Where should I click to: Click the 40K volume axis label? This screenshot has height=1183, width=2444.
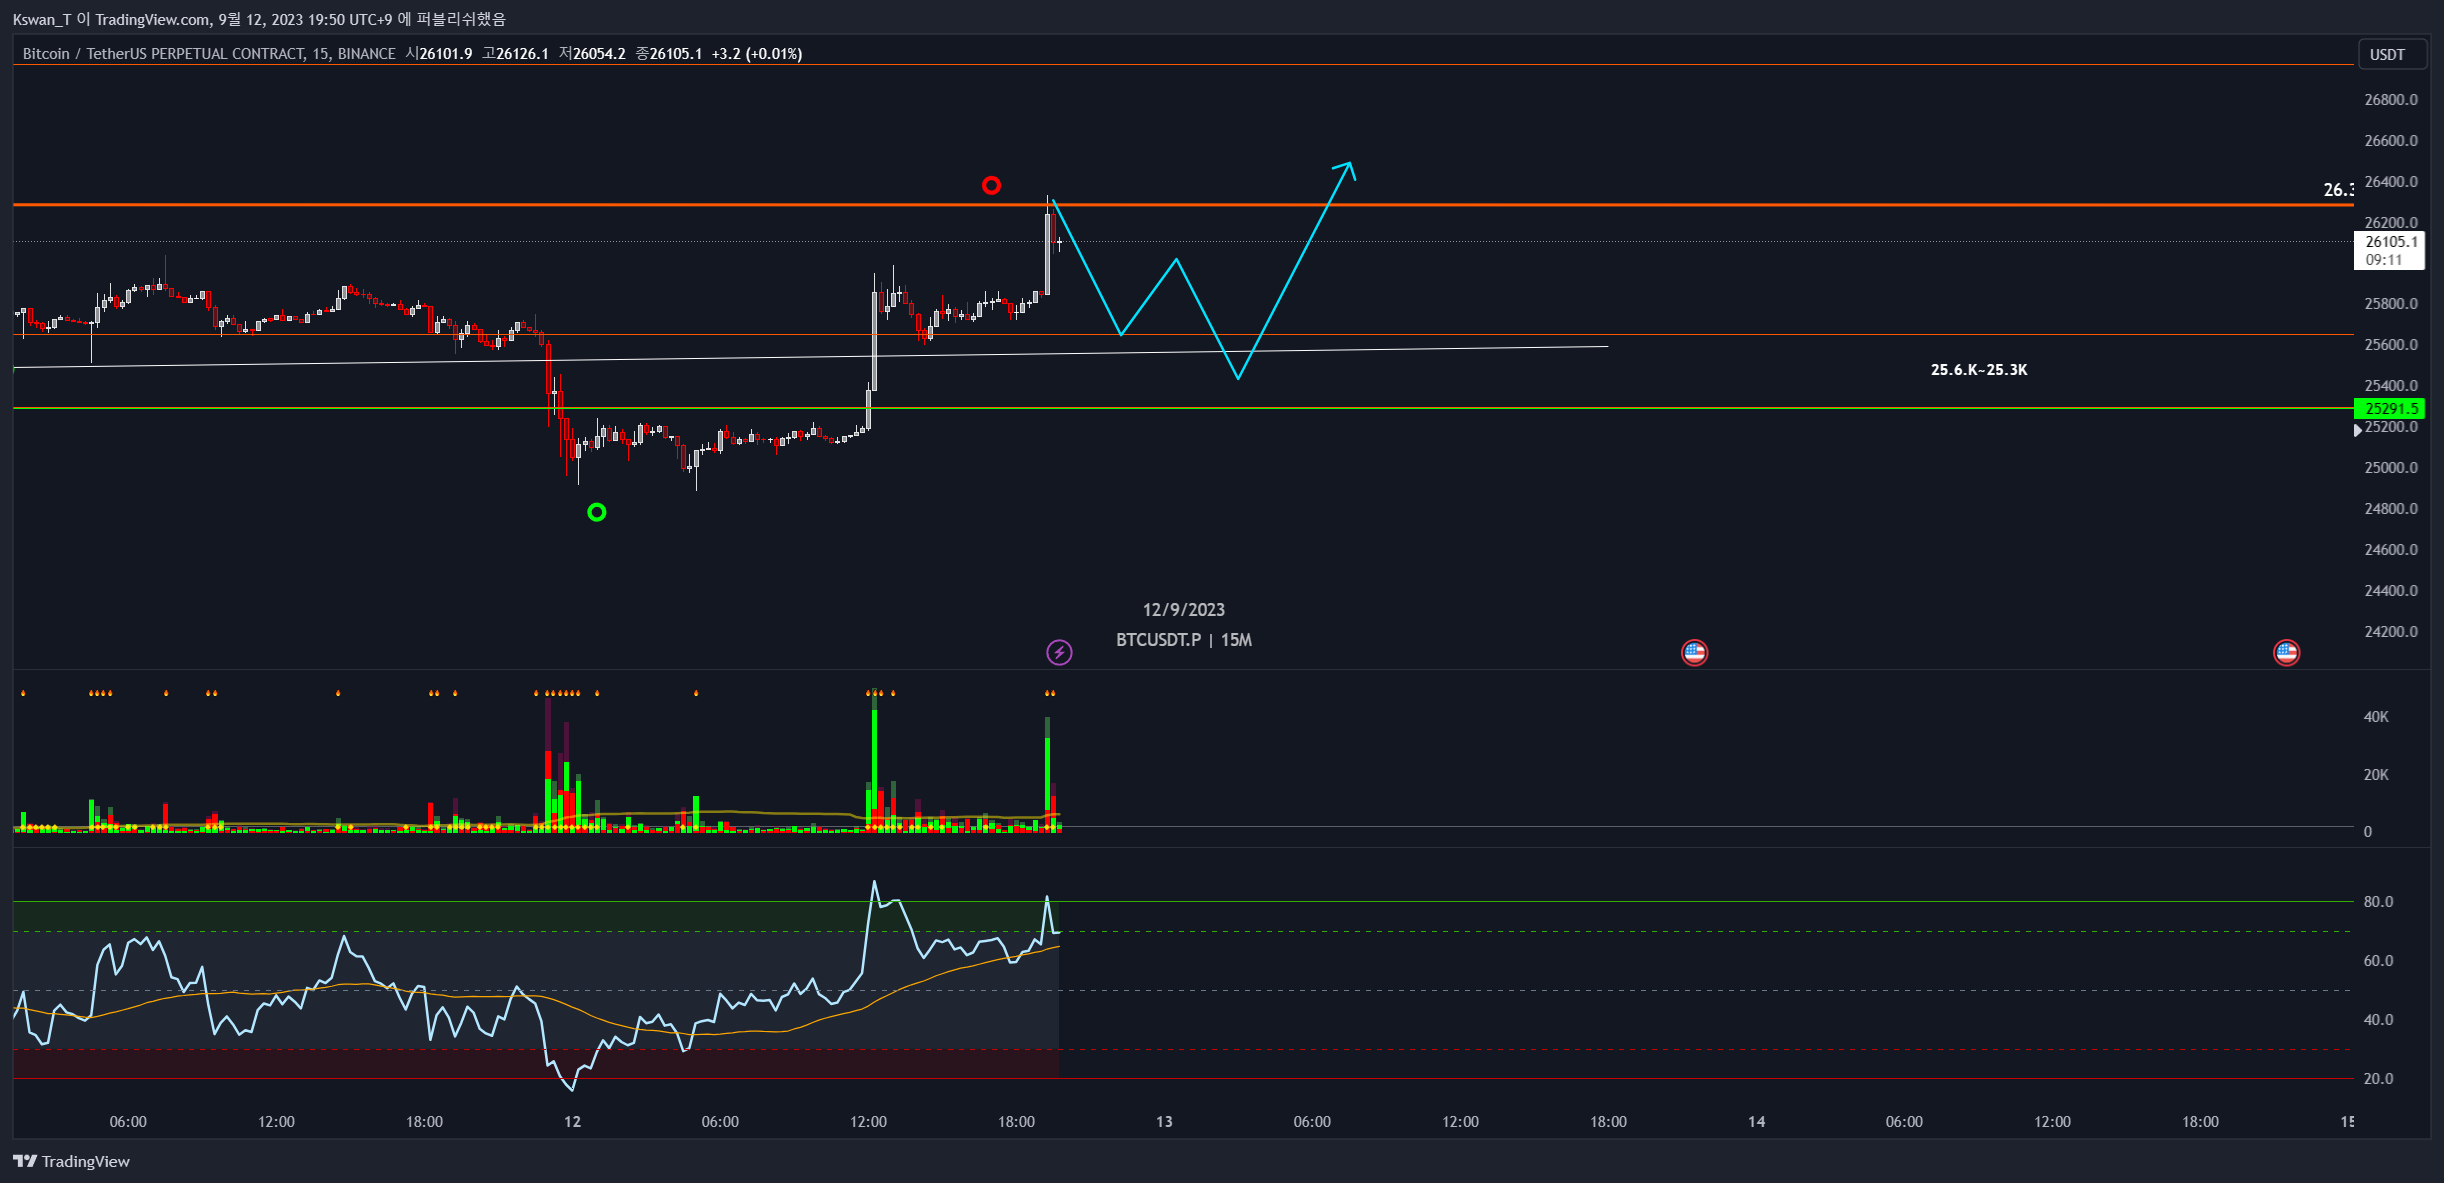tap(2376, 717)
